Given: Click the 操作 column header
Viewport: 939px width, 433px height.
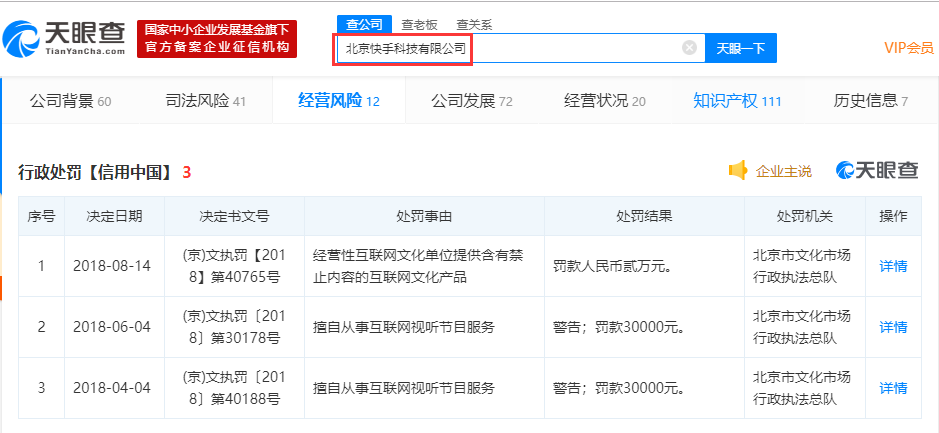Looking at the screenshot, I should pos(893,216).
